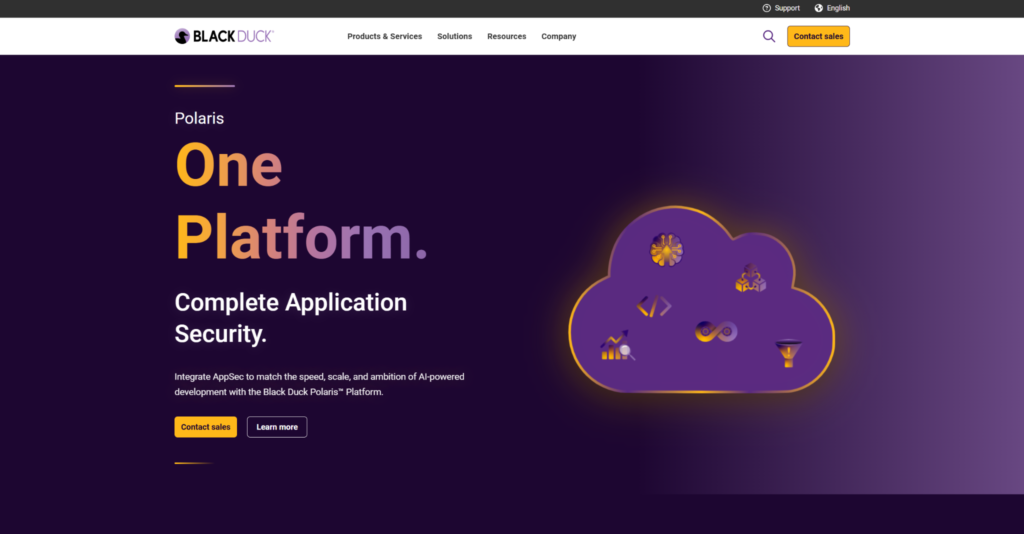
Task: Open the Solutions menu
Action: point(455,37)
